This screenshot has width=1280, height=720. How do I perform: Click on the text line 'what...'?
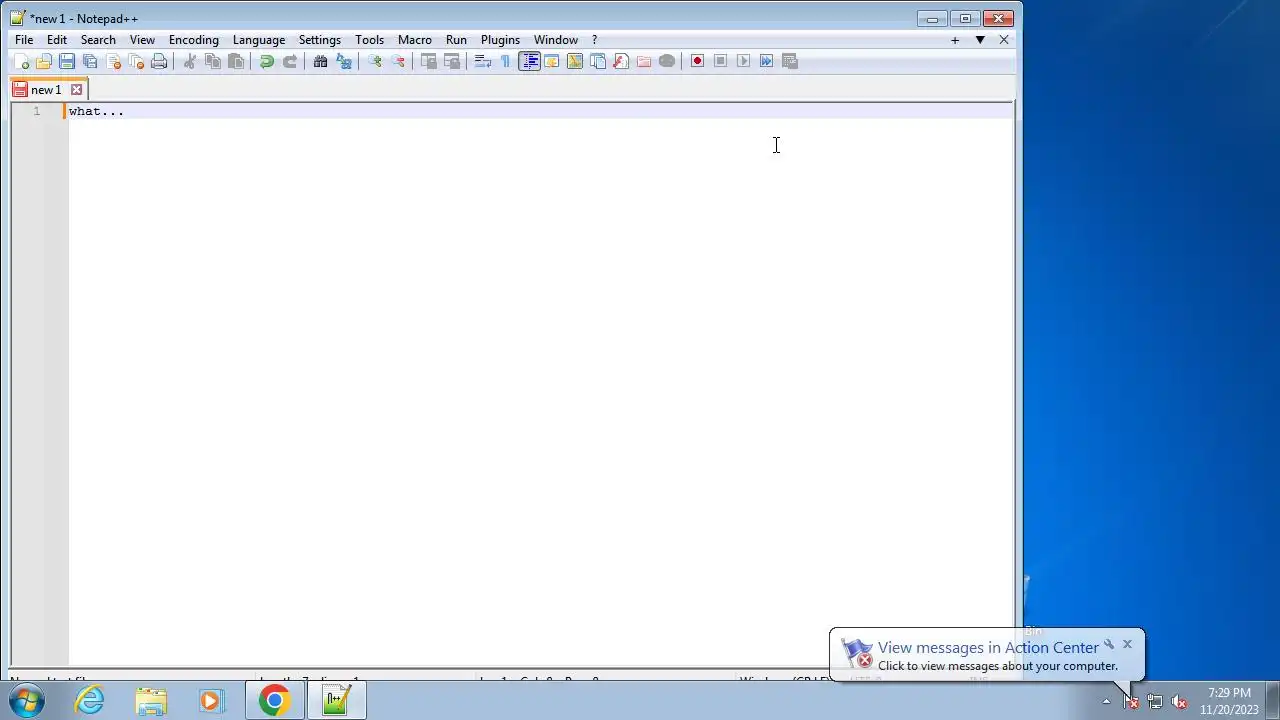point(96,111)
